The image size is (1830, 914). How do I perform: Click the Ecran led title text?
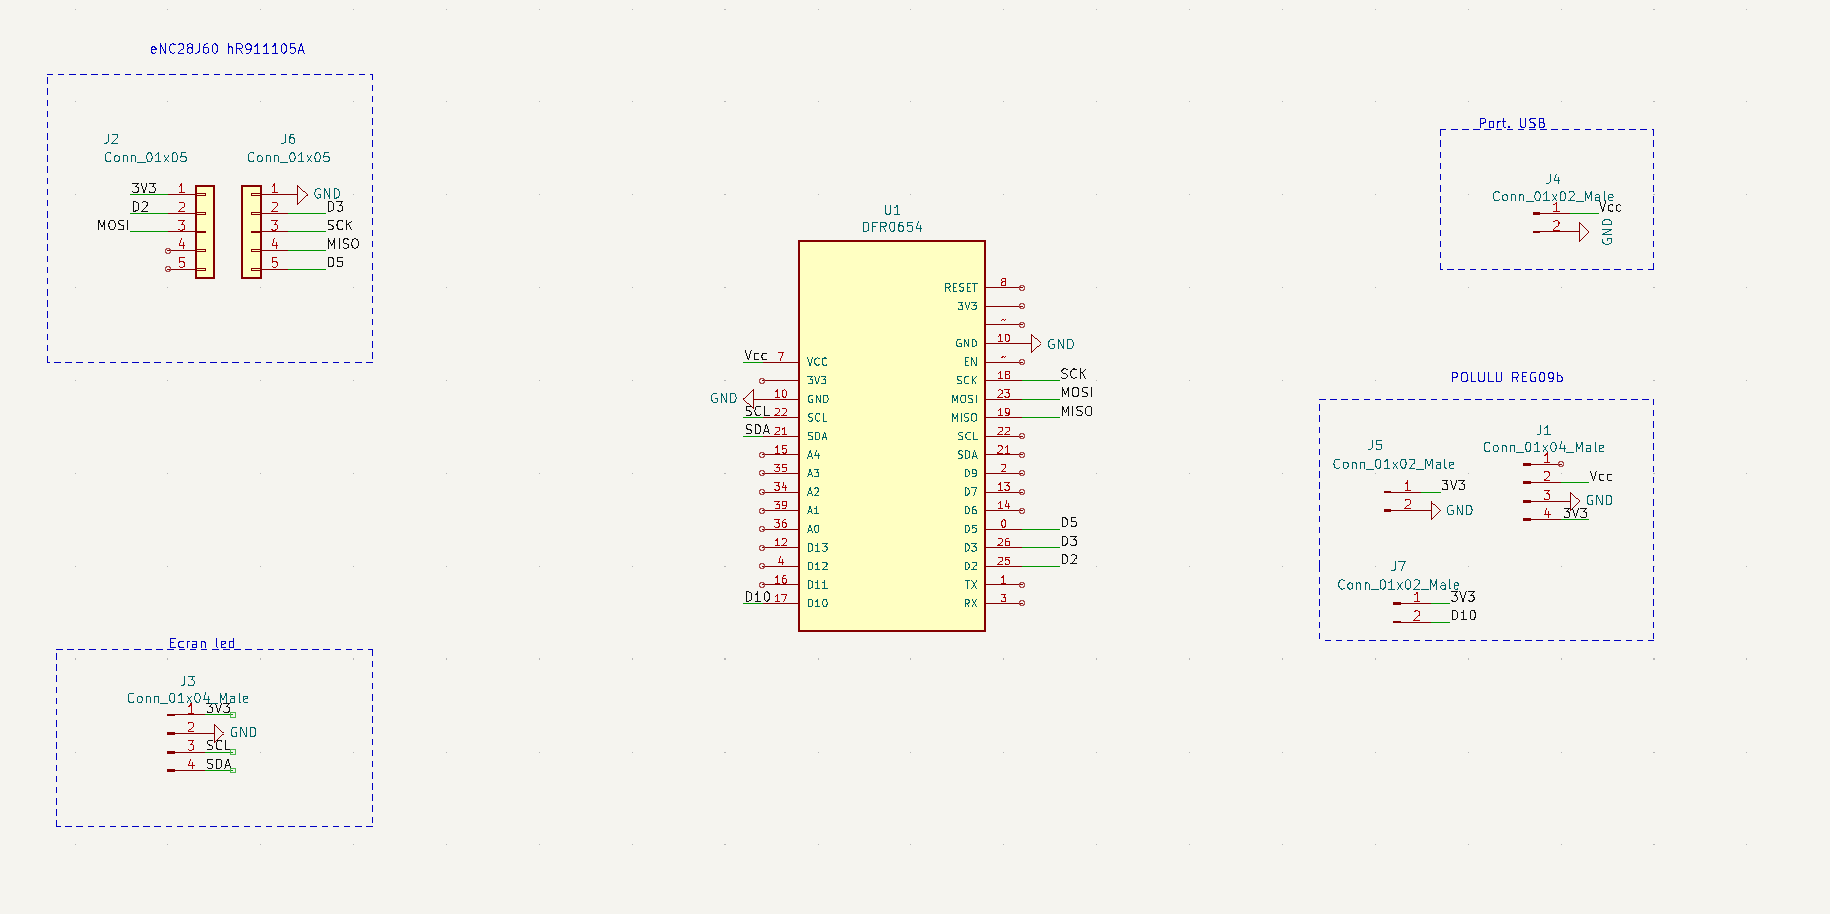202,643
